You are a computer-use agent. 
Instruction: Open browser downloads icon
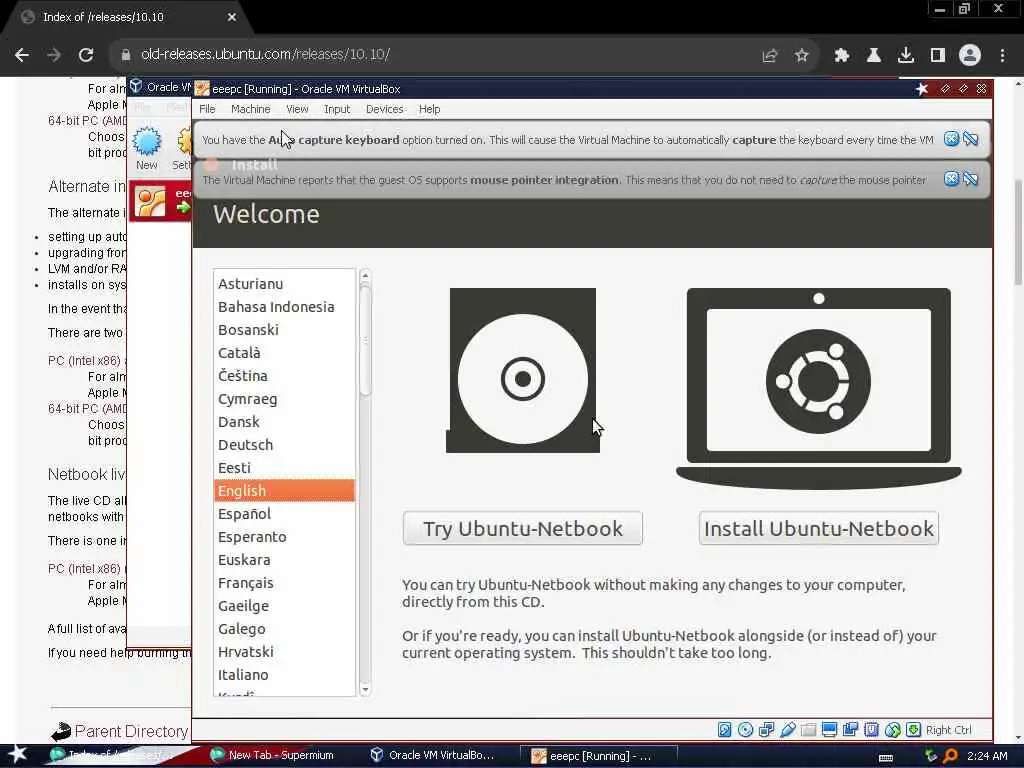906,56
